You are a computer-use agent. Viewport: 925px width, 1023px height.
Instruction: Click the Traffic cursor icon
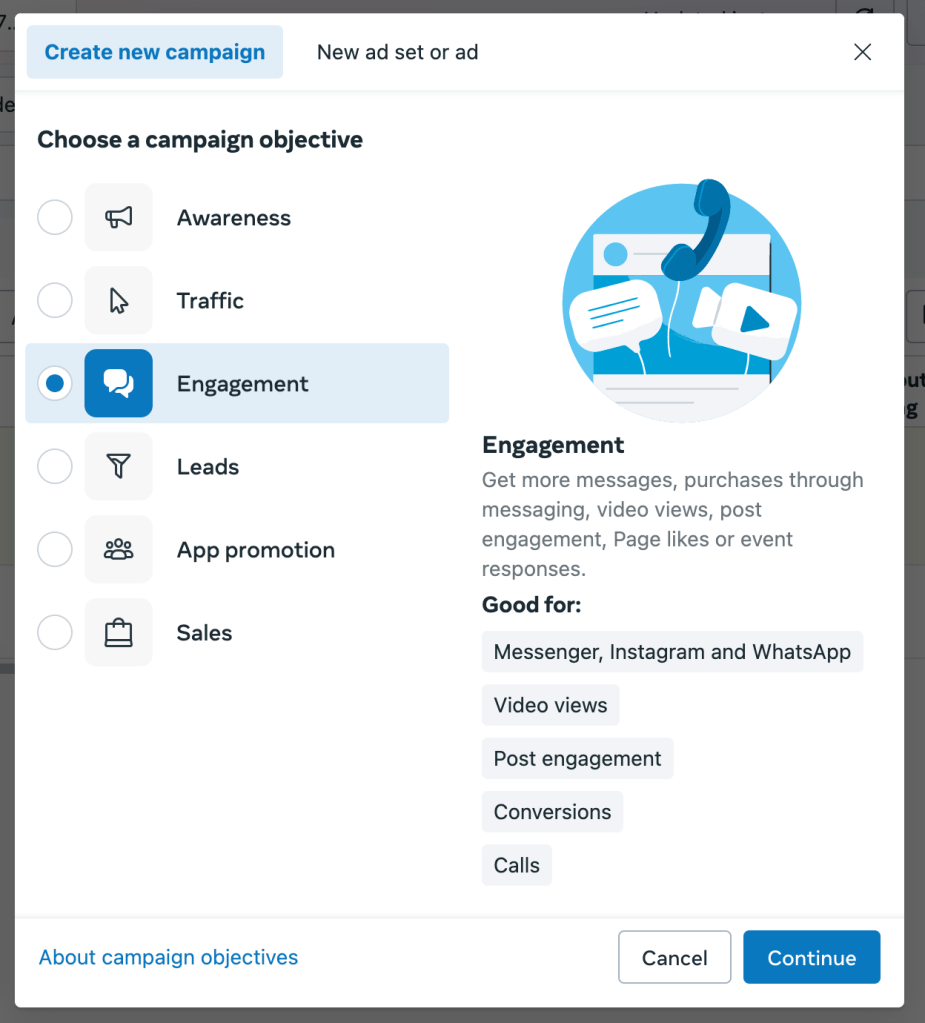[x=119, y=300]
